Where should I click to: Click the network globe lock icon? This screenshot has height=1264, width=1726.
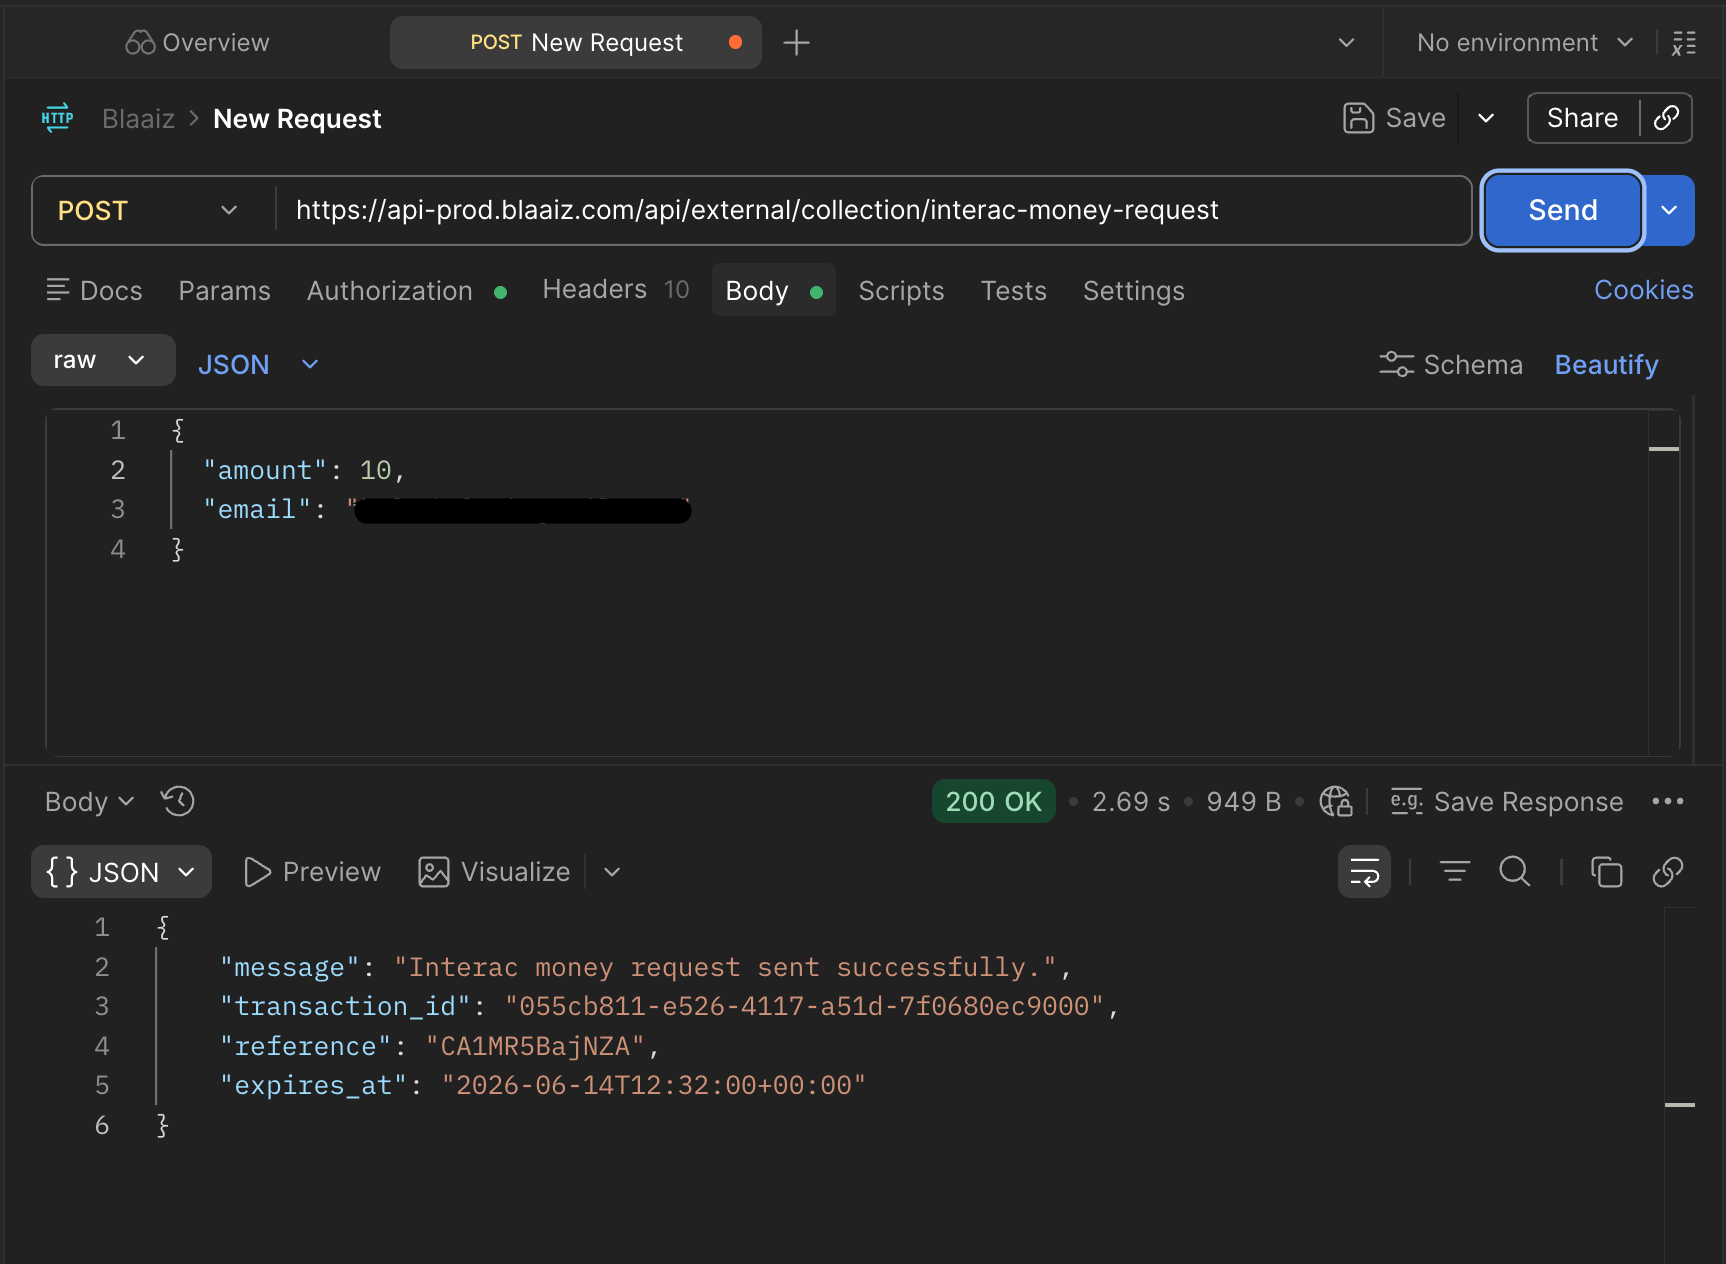tap(1335, 801)
